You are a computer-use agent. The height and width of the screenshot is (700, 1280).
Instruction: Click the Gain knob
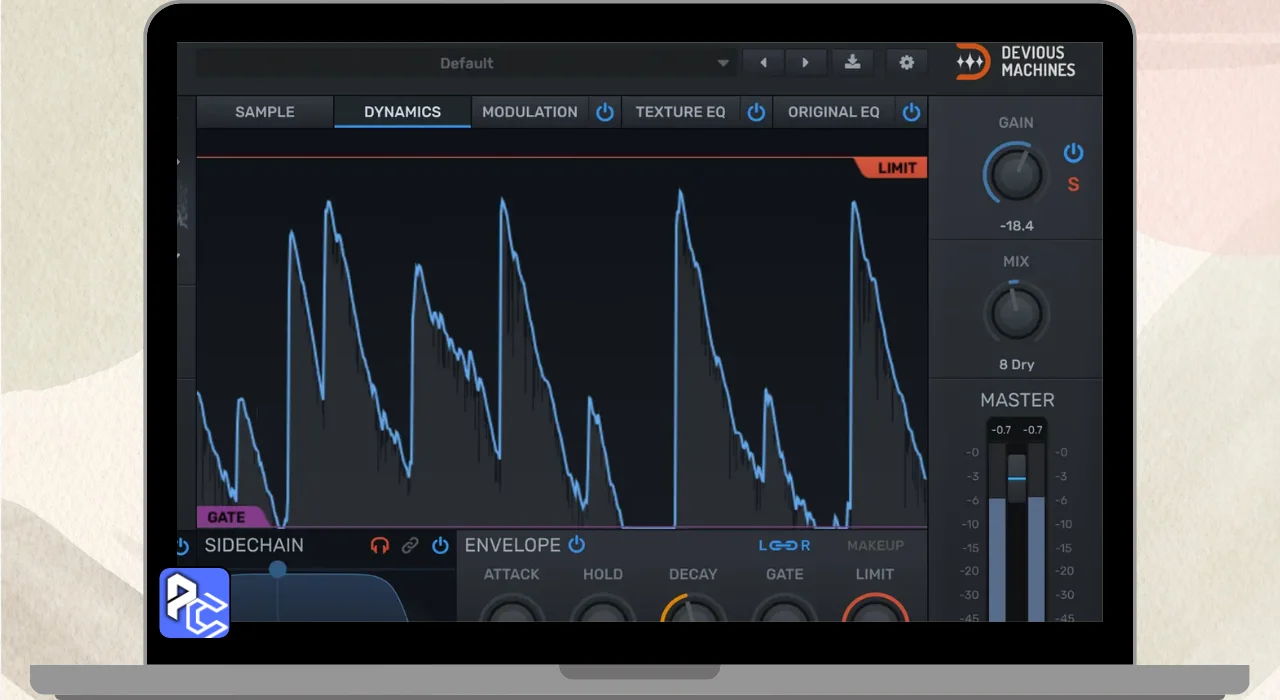[1016, 175]
